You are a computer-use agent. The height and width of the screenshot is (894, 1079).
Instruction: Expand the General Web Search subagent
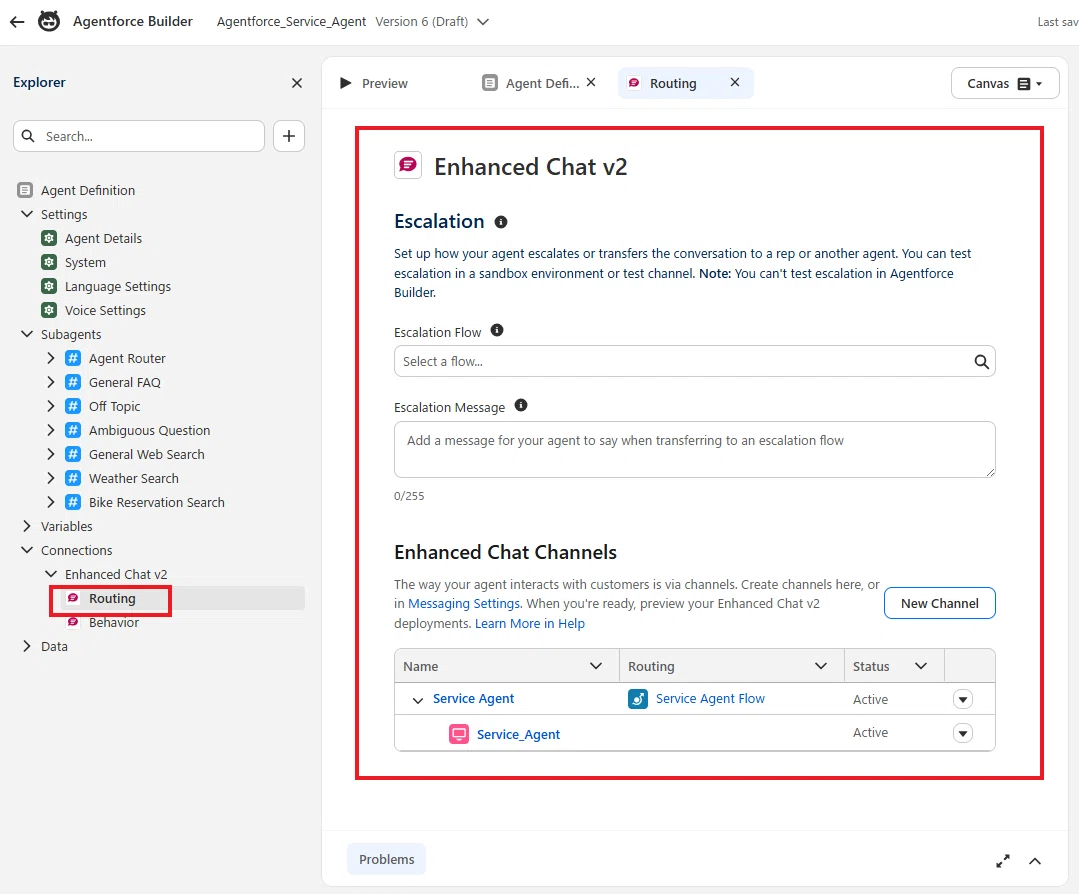51,454
